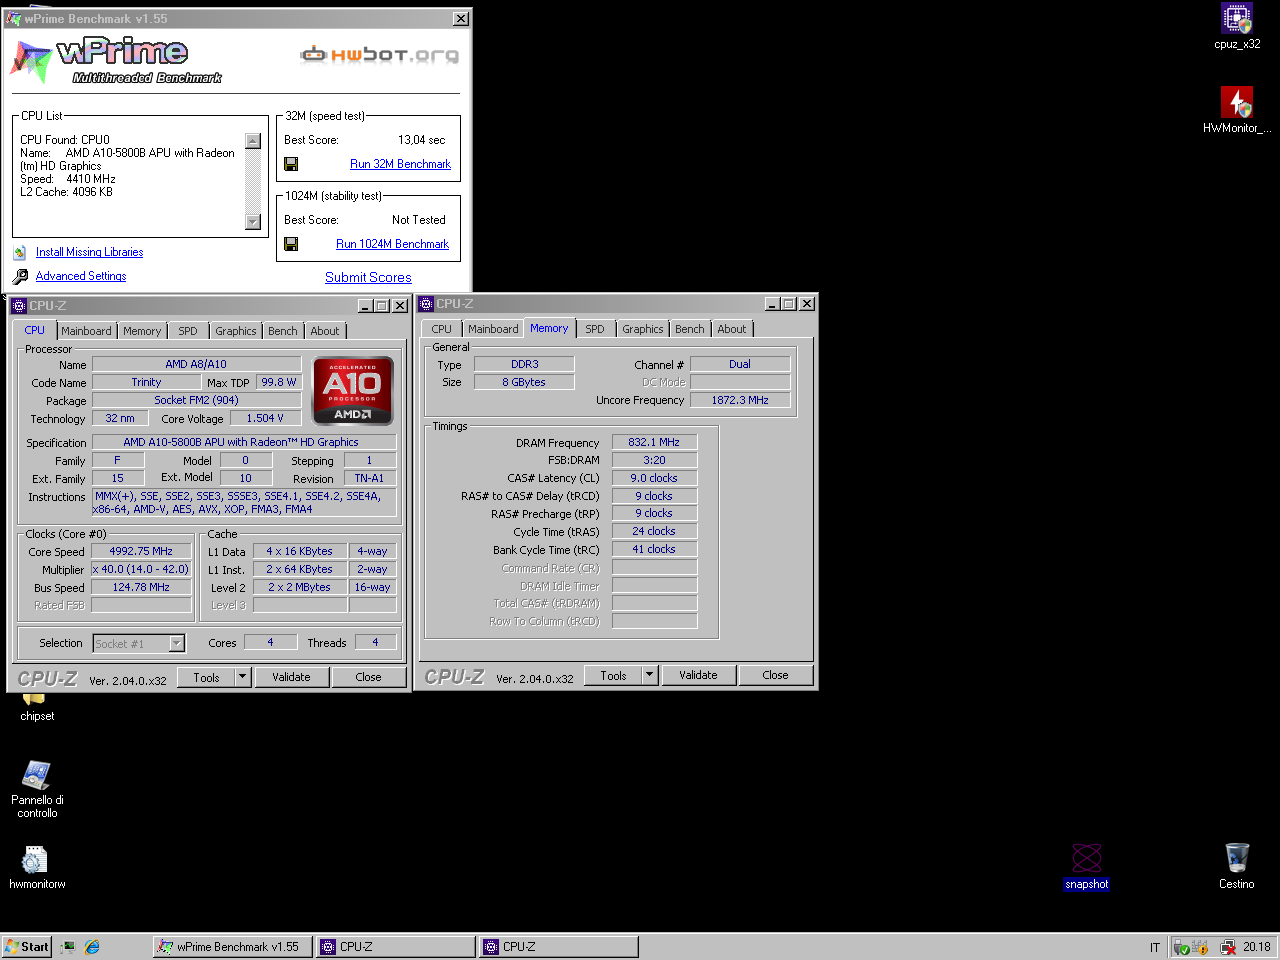This screenshot has width=1280, height=960.
Task: Click the taskbar clock showing 20.18
Action: tap(1257, 947)
